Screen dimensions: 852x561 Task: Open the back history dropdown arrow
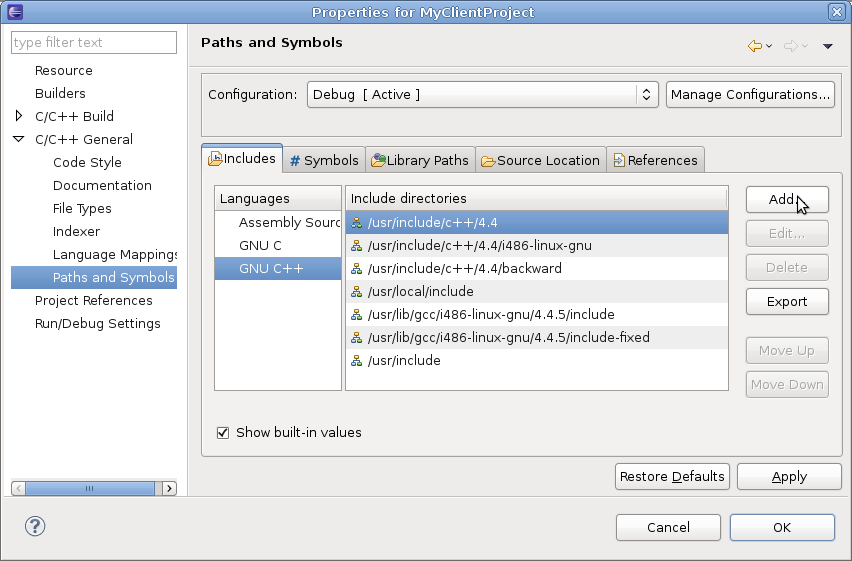pyautogui.click(x=769, y=46)
